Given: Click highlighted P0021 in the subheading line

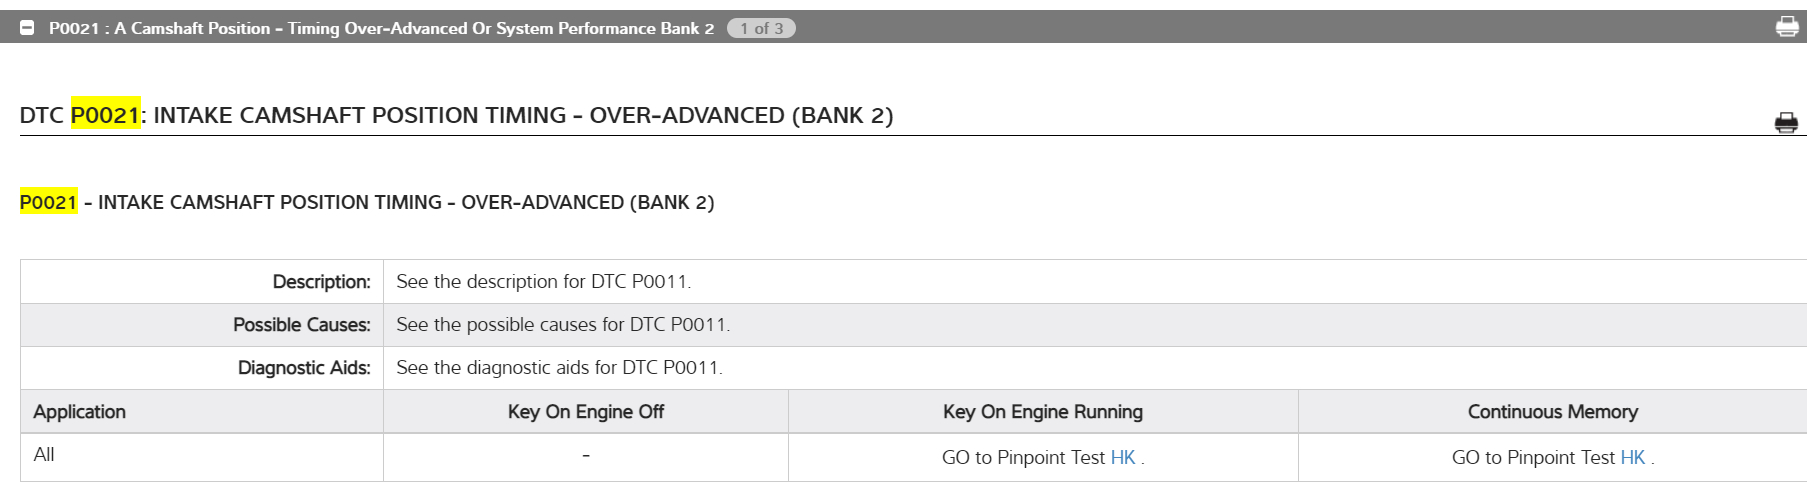Looking at the screenshot, I should pos(48,202).
